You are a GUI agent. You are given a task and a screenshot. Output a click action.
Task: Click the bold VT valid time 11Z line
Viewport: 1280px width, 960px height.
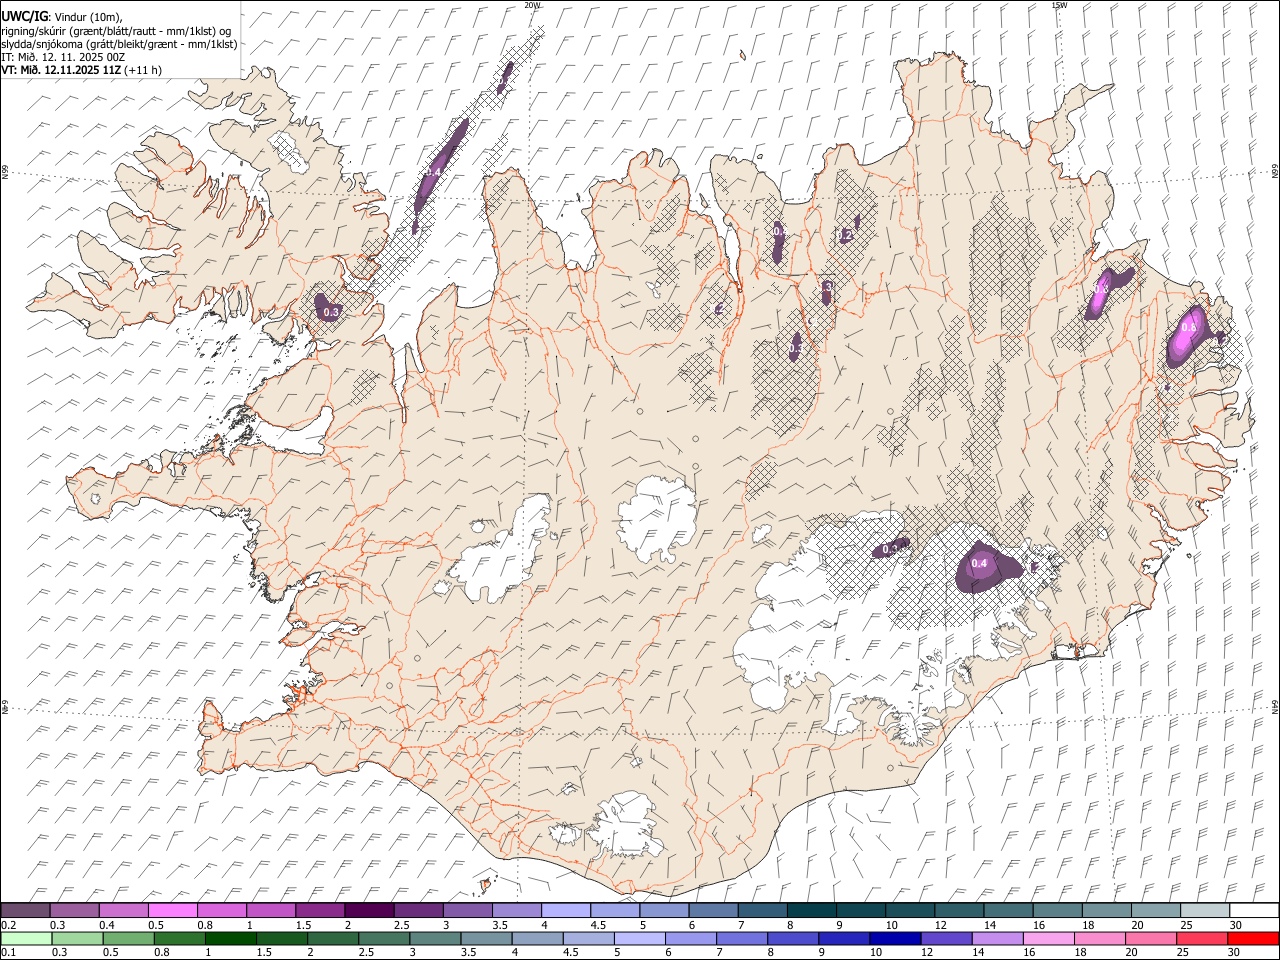click(x=61, y=70)
